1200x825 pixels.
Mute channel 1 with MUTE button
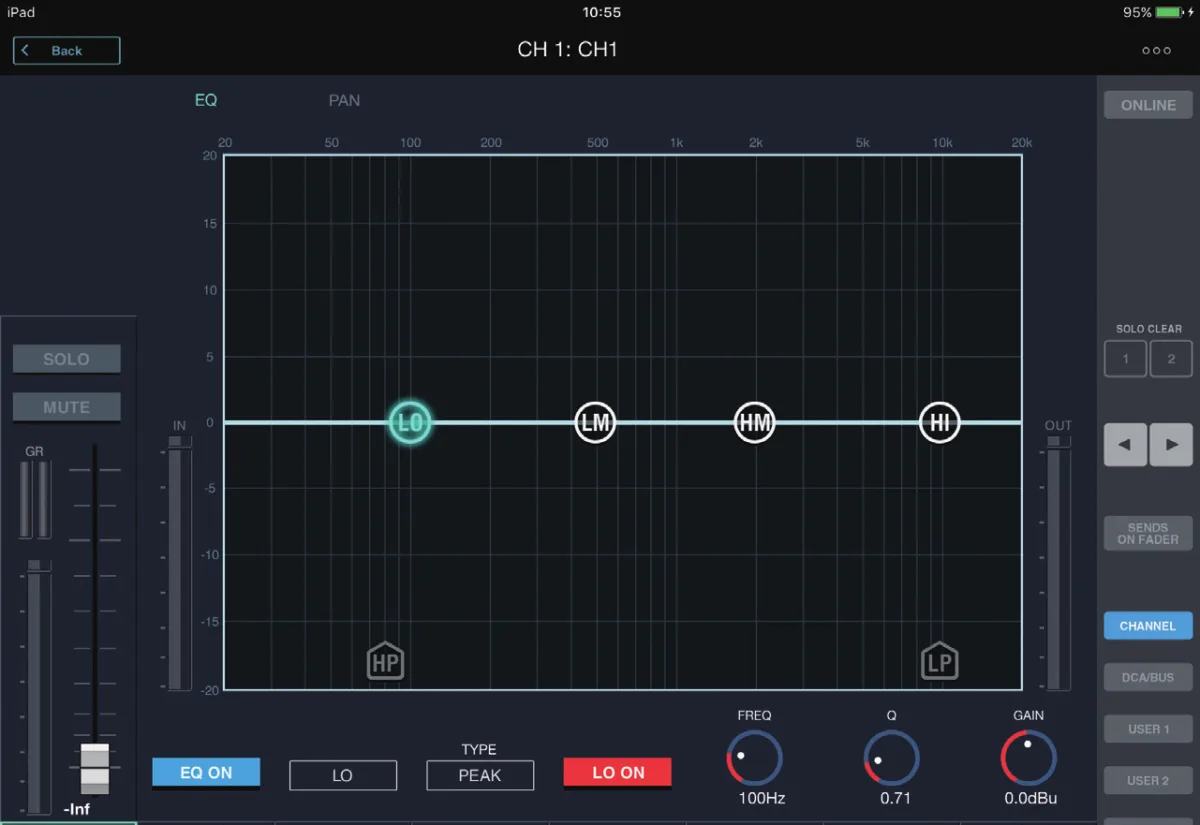click(x=67, y=407)
